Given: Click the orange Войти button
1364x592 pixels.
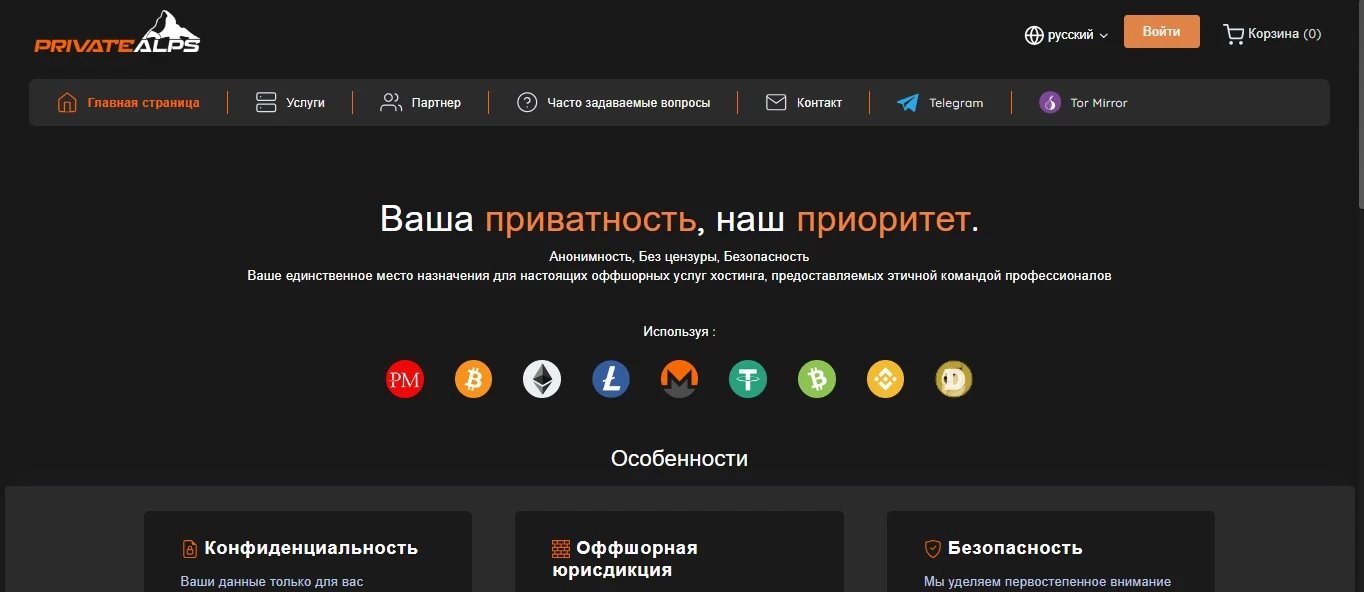Looking at the screenshot, I should [x=1162, y=32].
